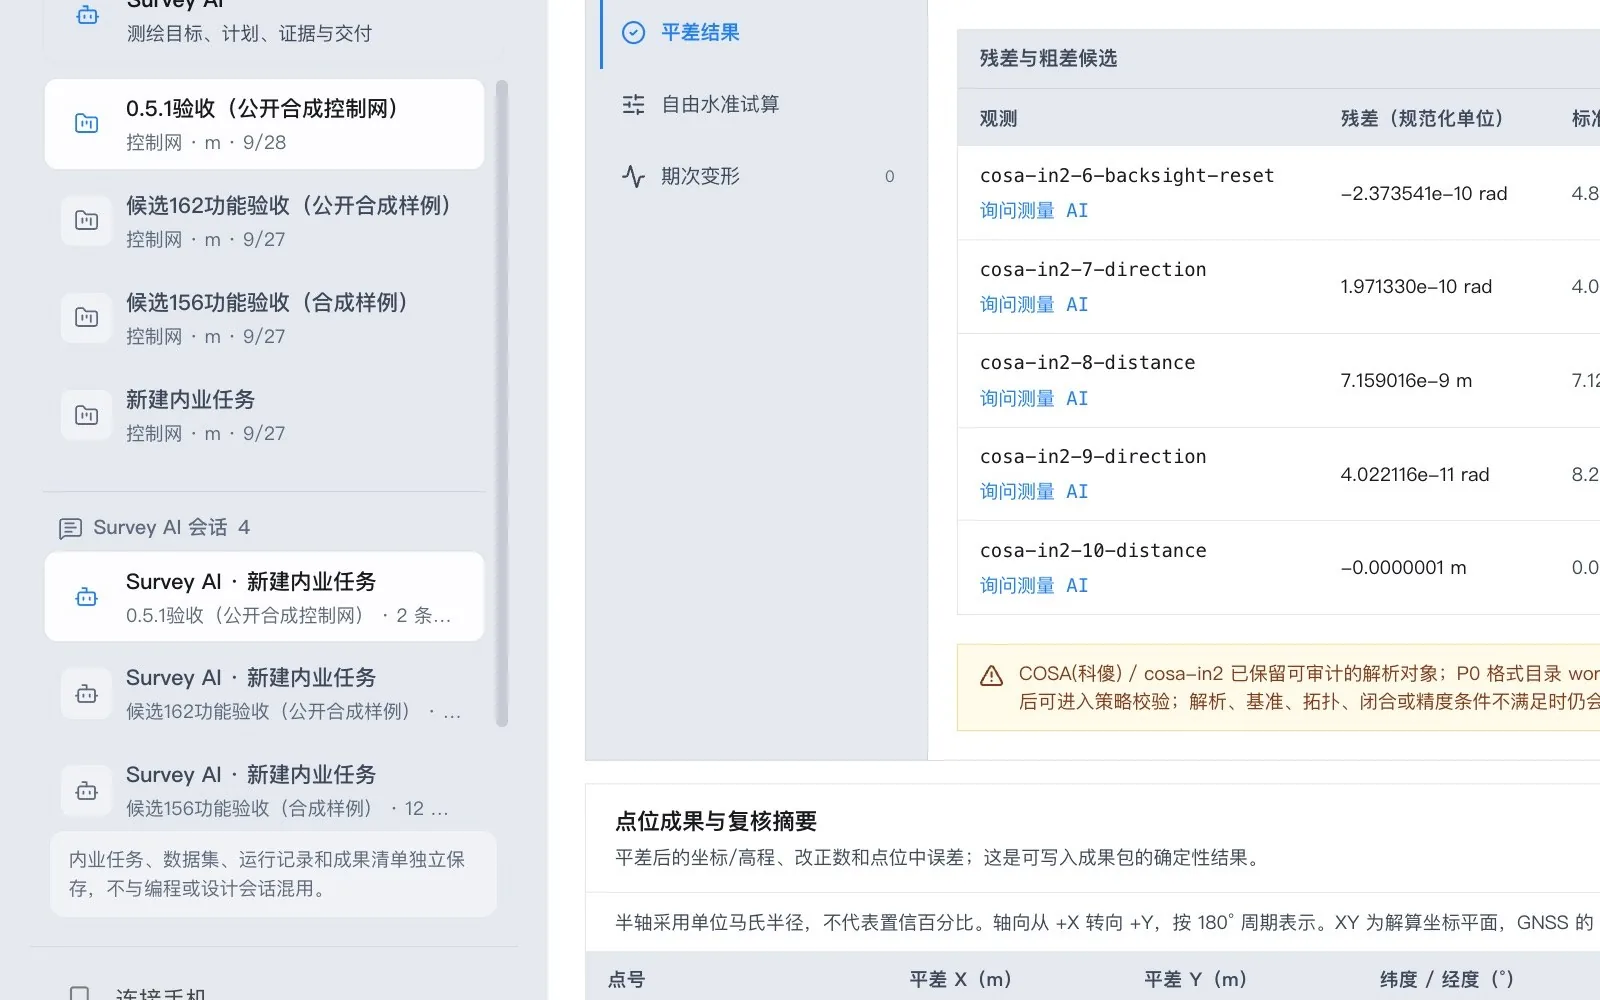Click robot icon of 0.5.1验收 Survey AI conversation

tap(87, 597)
